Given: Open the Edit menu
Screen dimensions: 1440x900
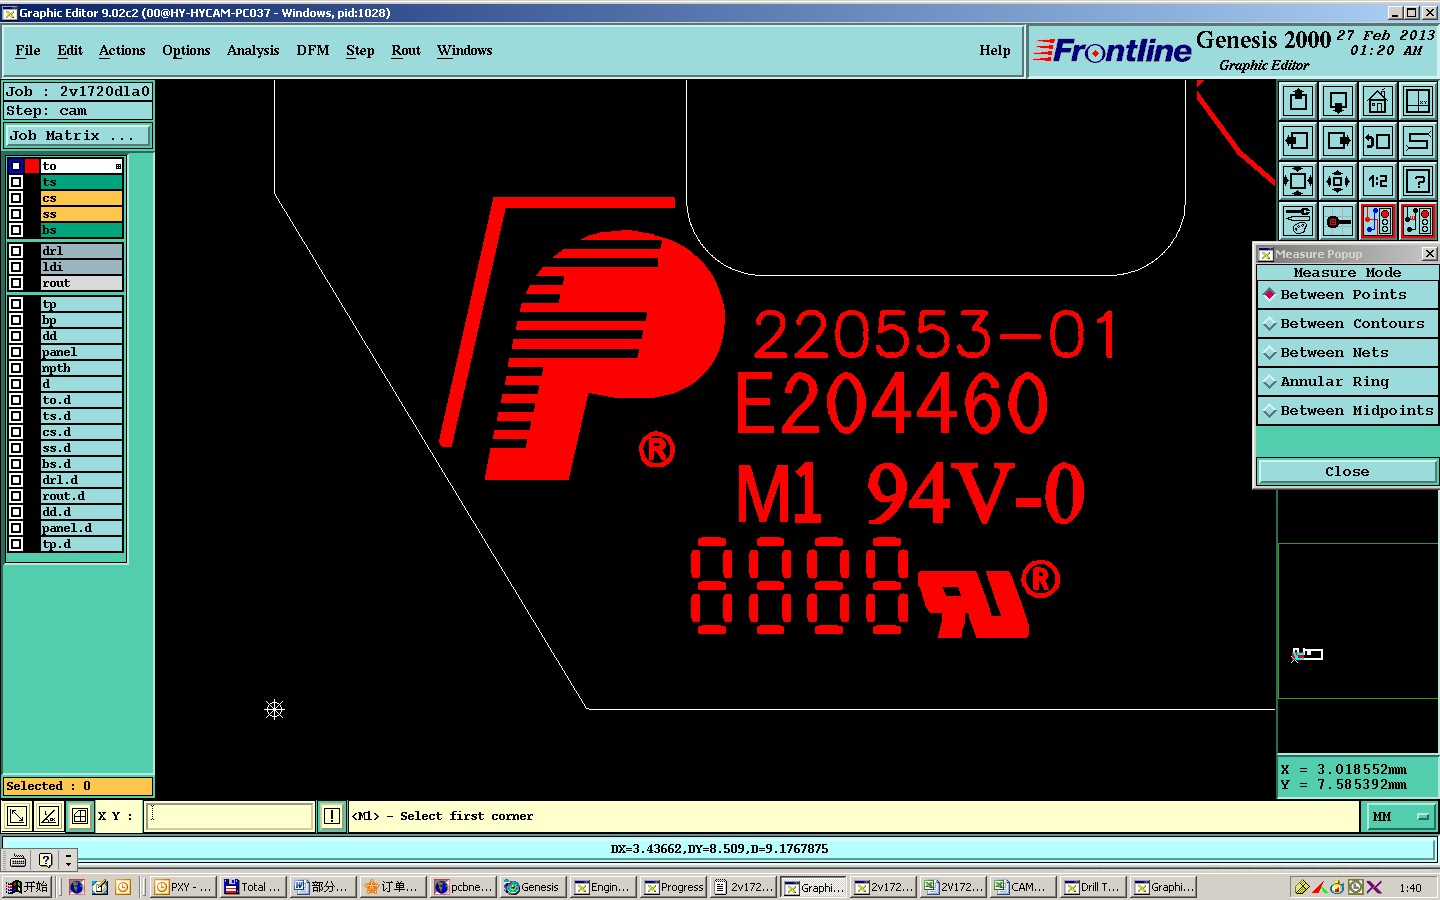Looking at the screenshot, I should click(70, 50).
